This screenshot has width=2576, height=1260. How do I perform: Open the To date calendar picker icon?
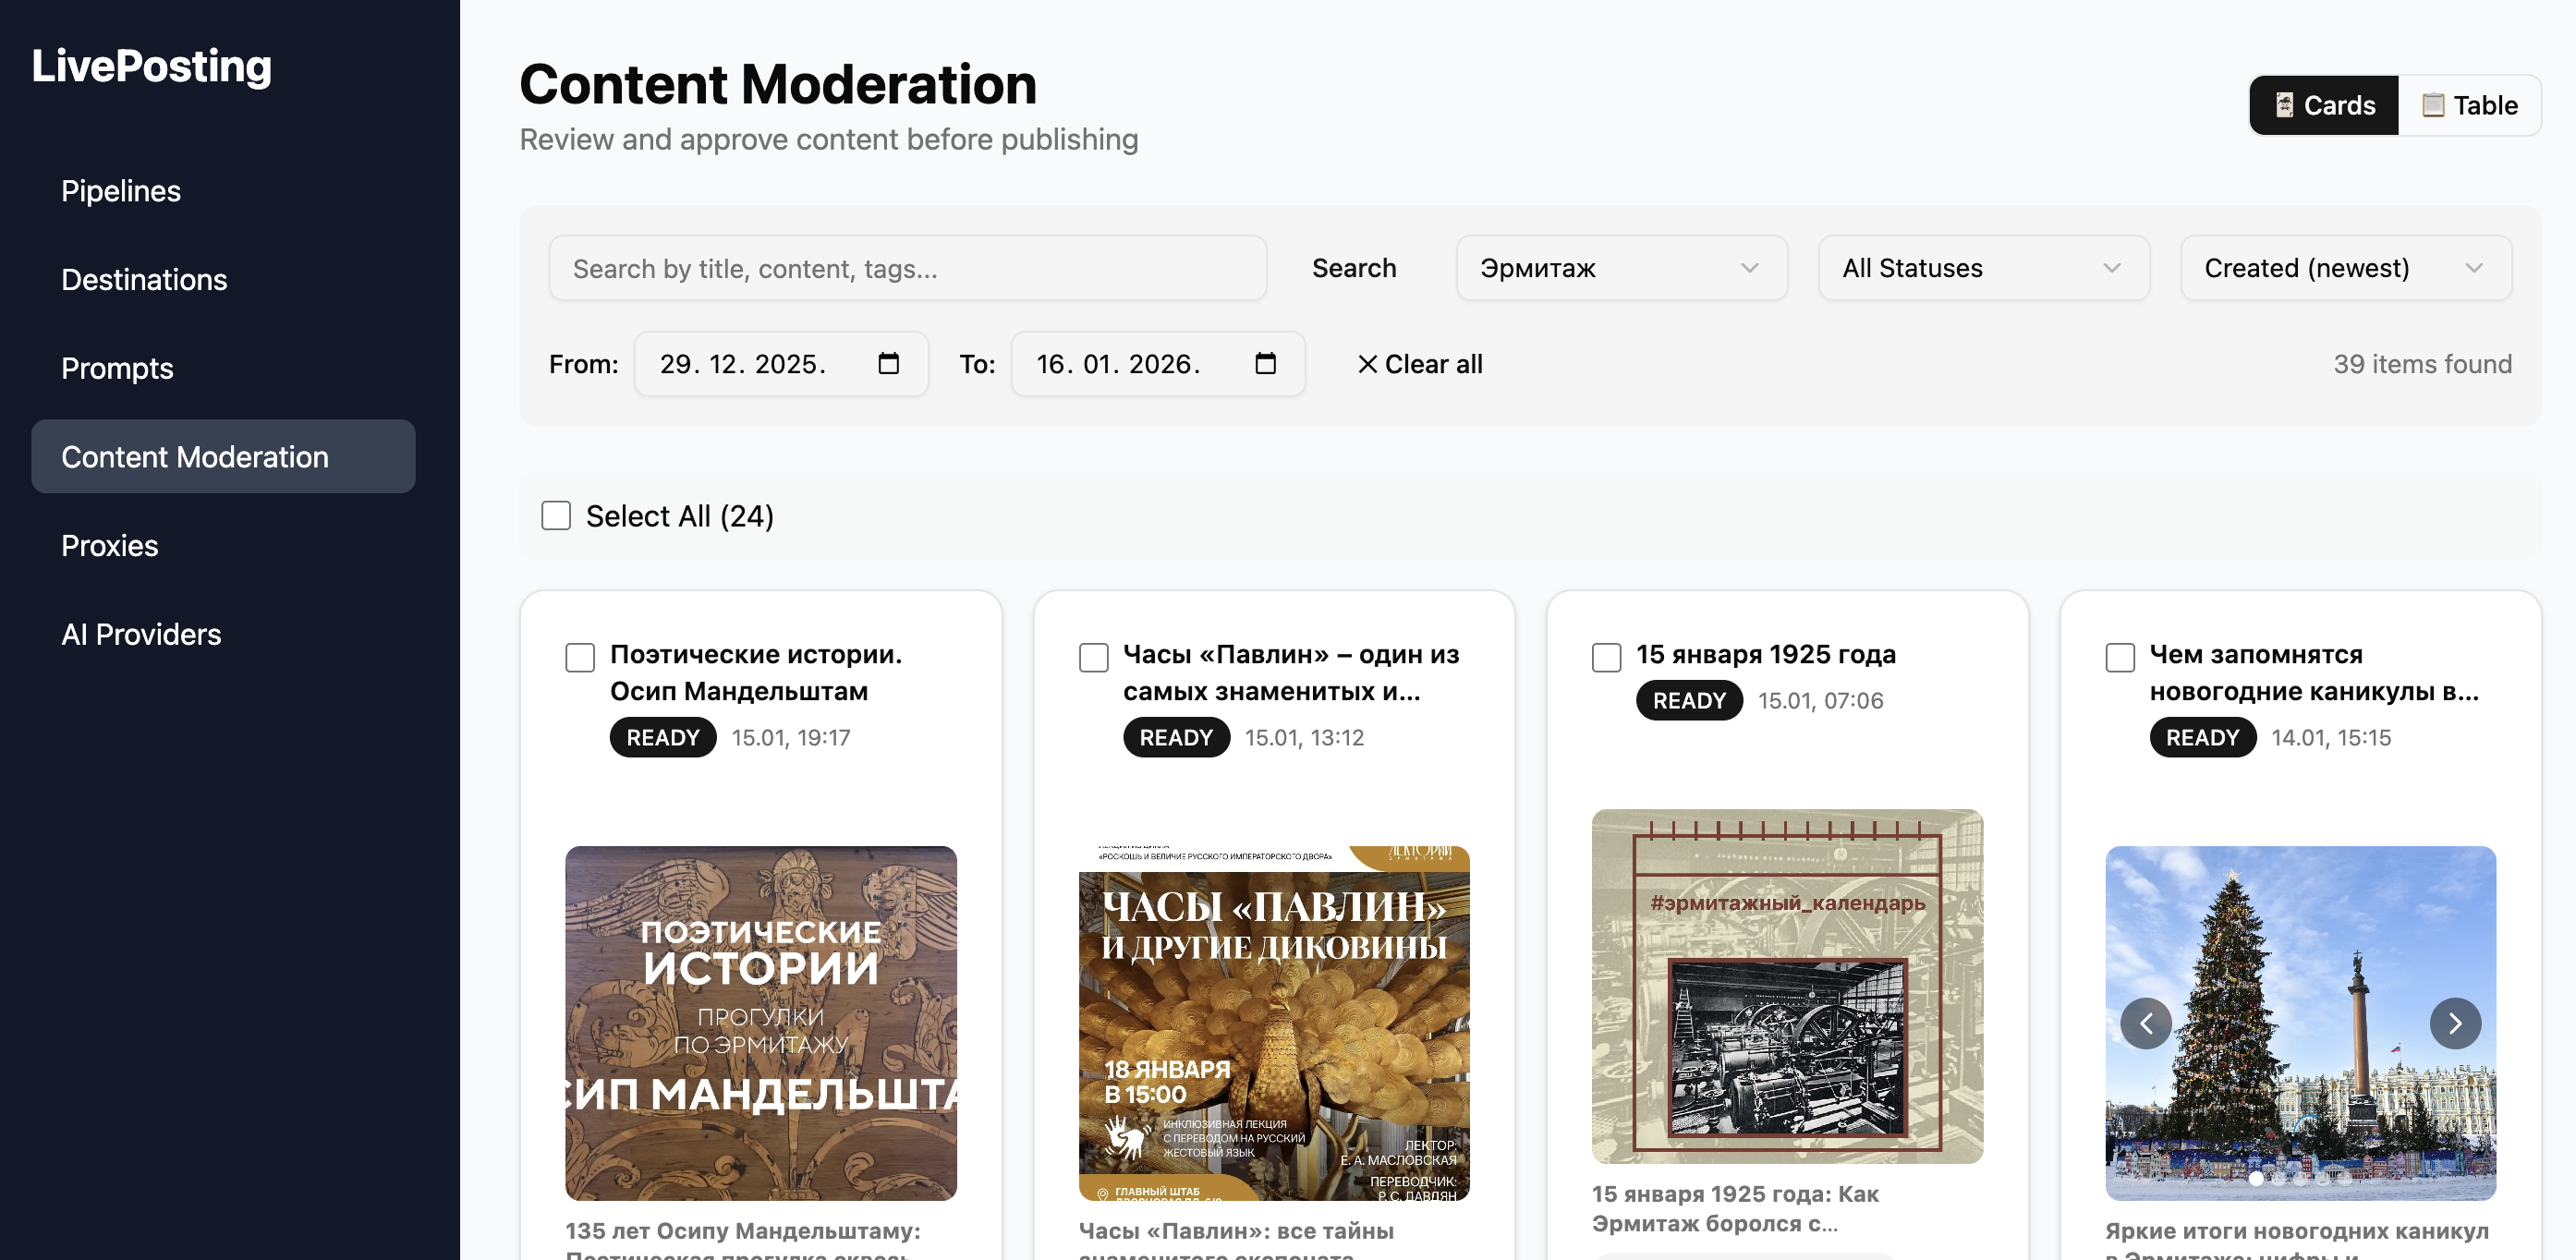[x=1265, y=363]
